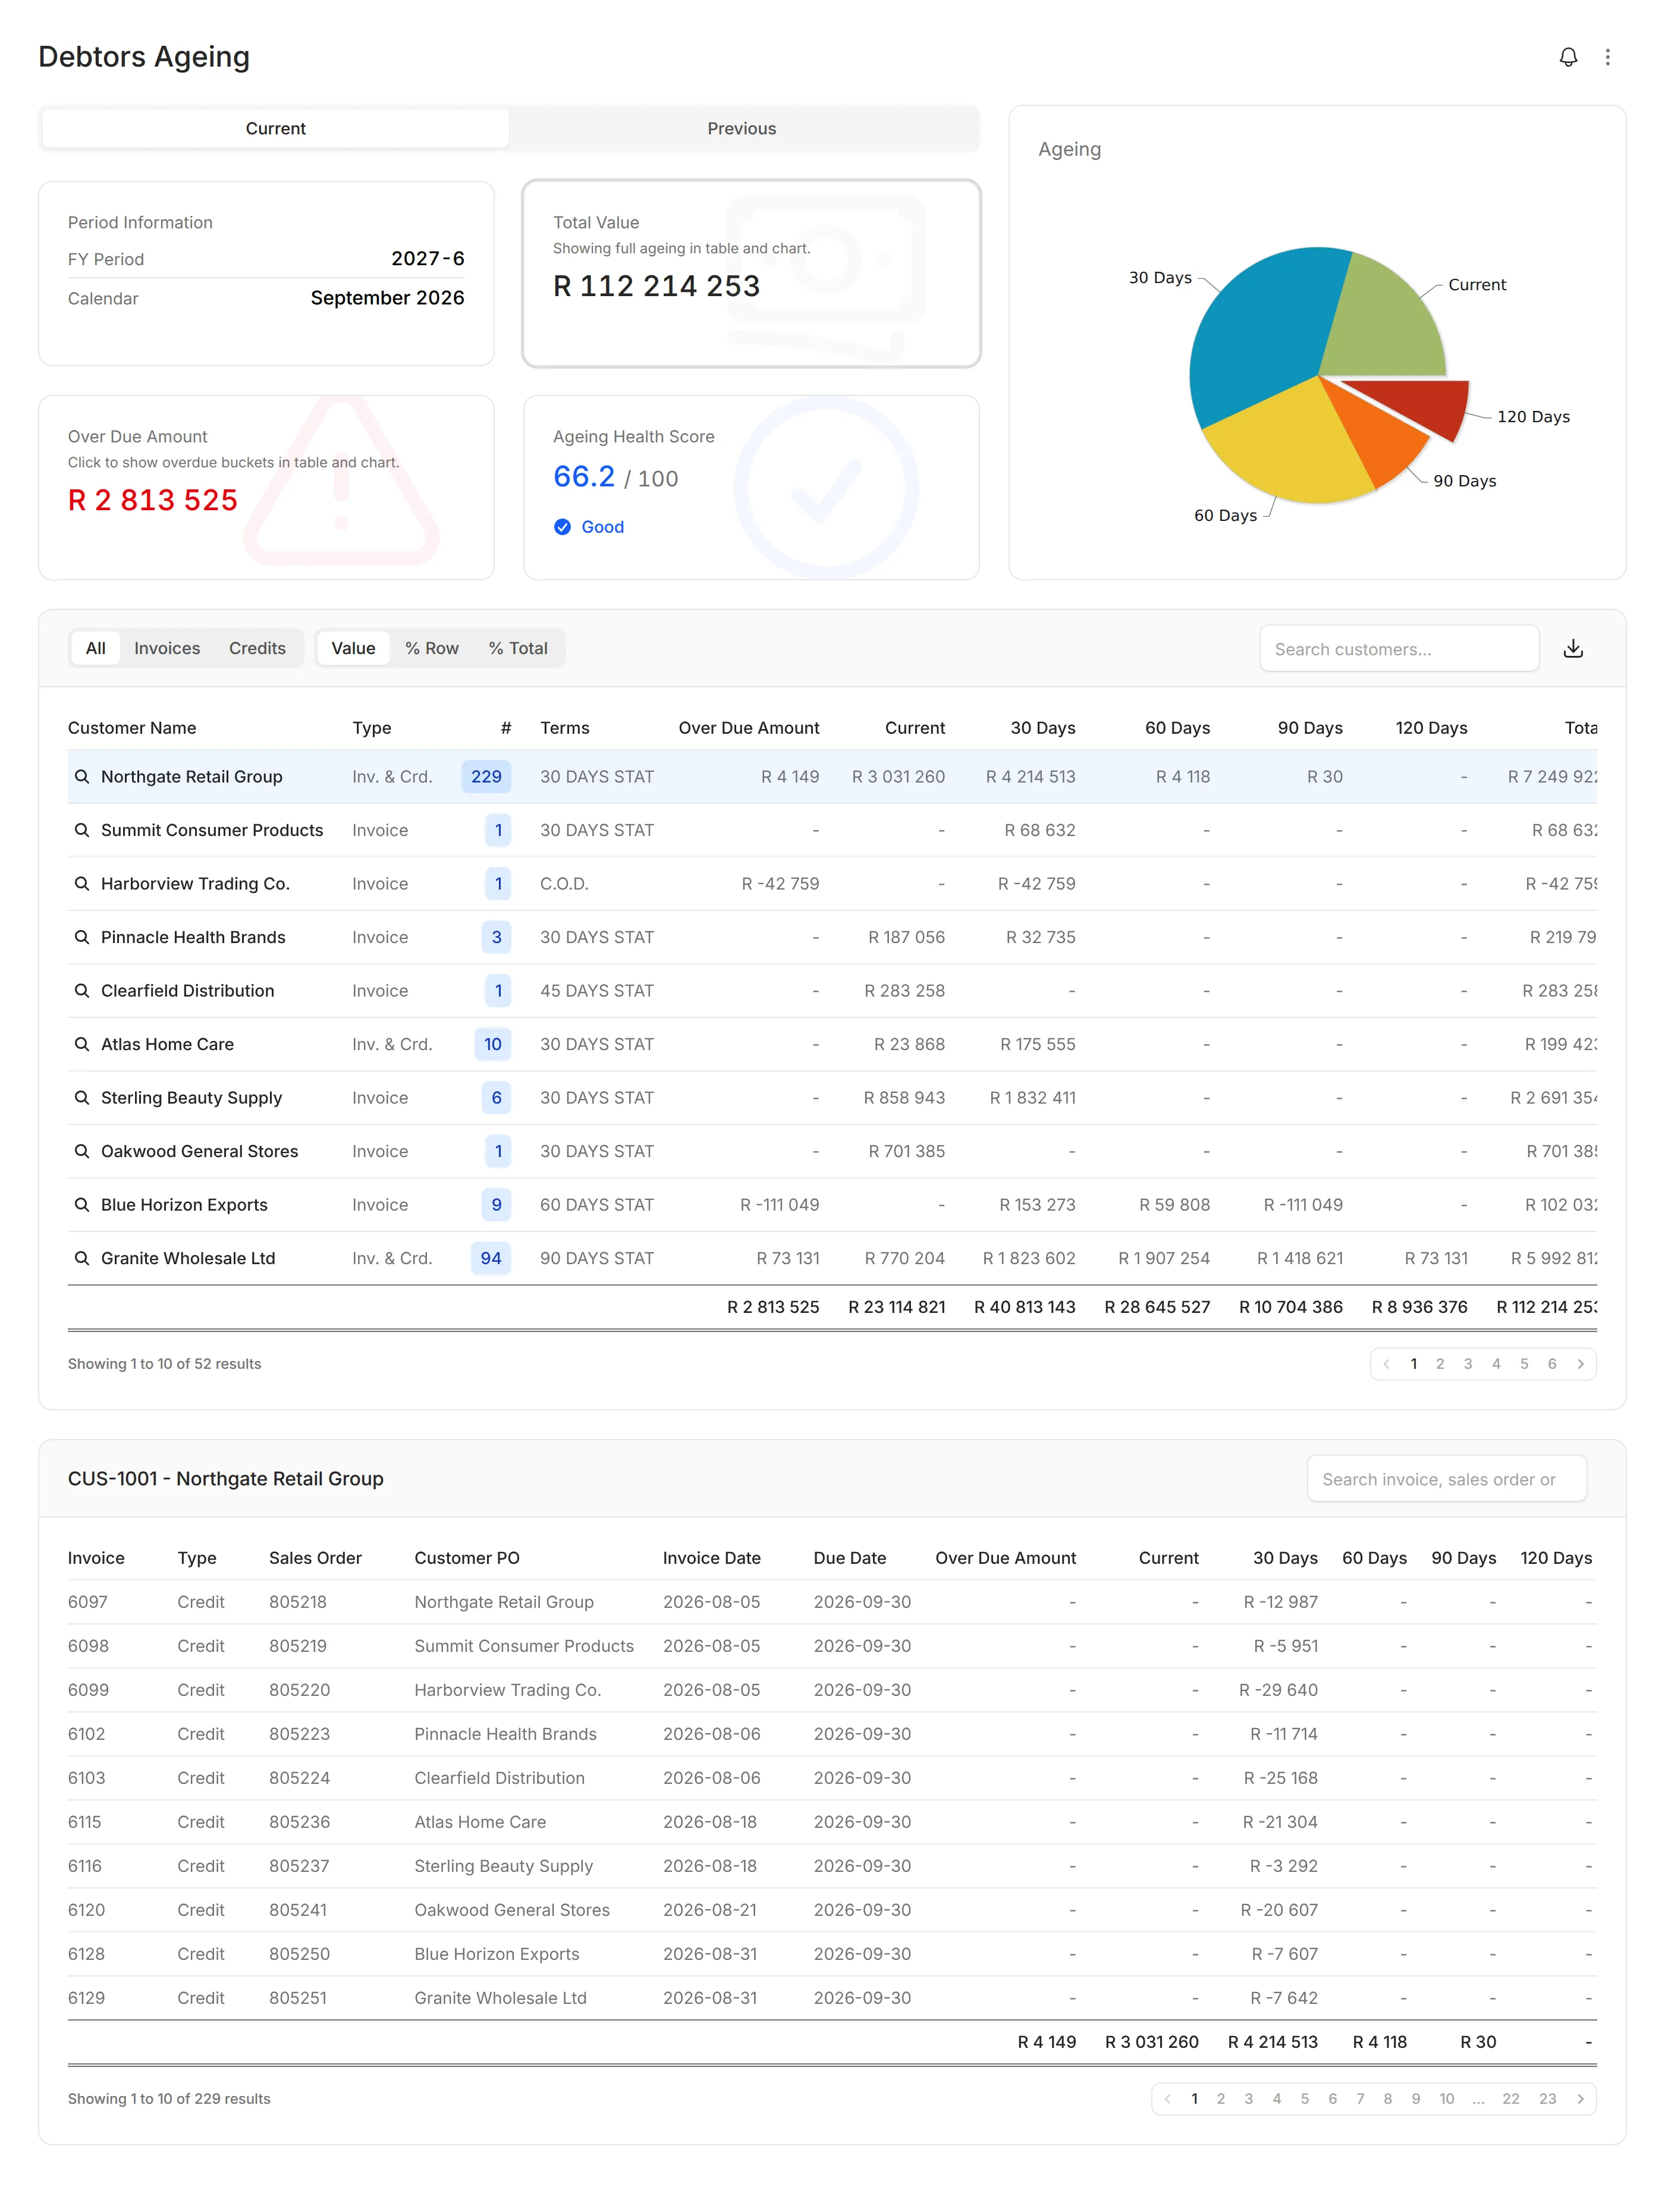Go to page 3 of customer results

pyautogui.click(x=1467, y=1363)
